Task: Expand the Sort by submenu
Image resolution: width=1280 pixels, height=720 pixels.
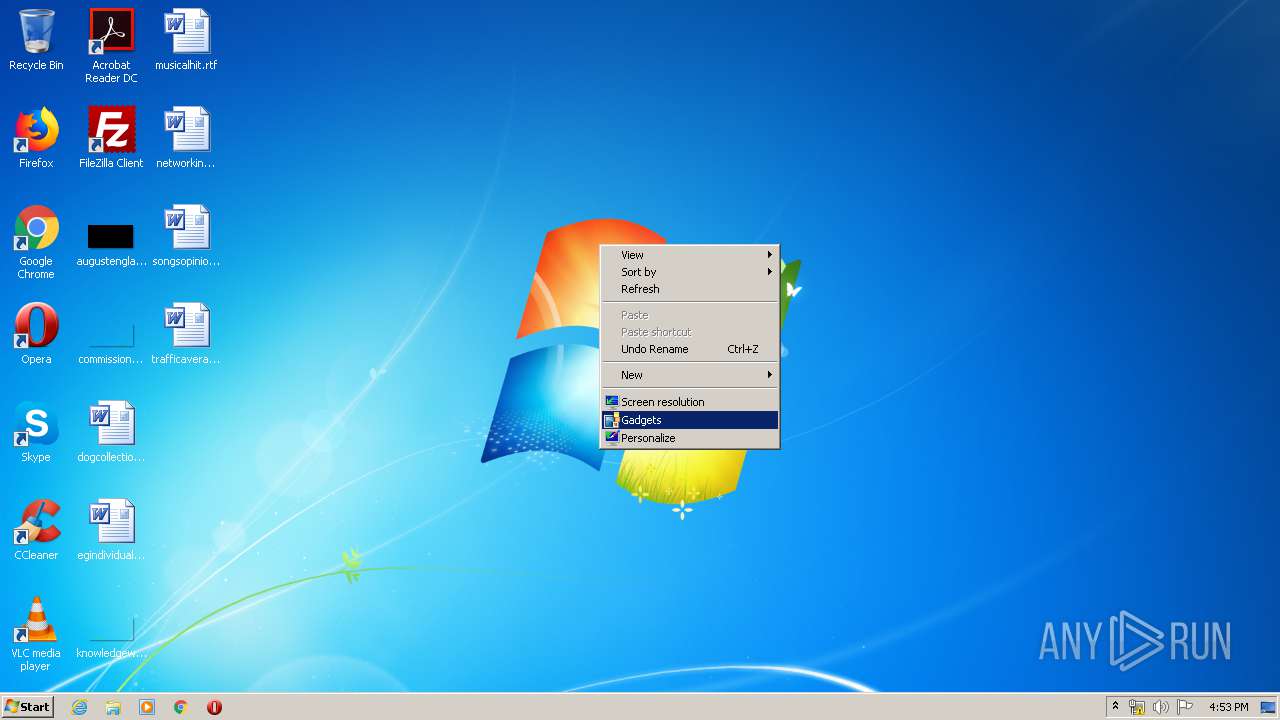Action: point(690,272)
